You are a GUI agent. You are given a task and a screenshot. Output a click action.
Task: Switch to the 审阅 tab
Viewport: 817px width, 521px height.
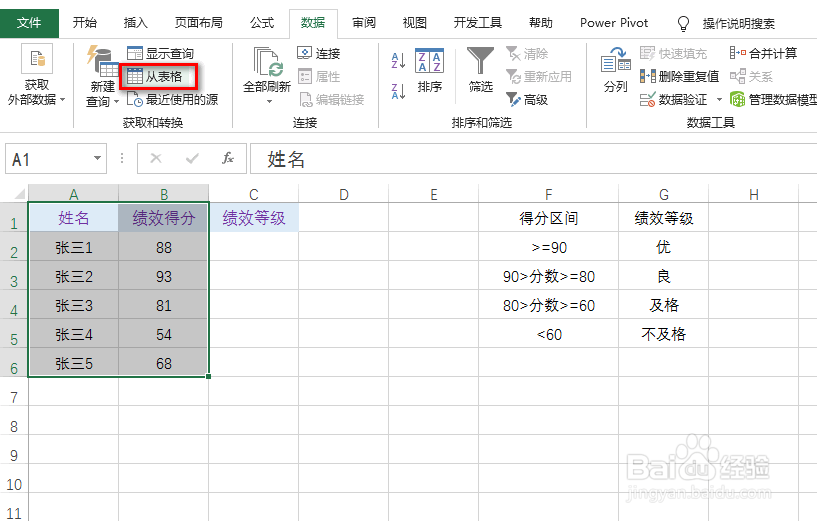(364, 23)
